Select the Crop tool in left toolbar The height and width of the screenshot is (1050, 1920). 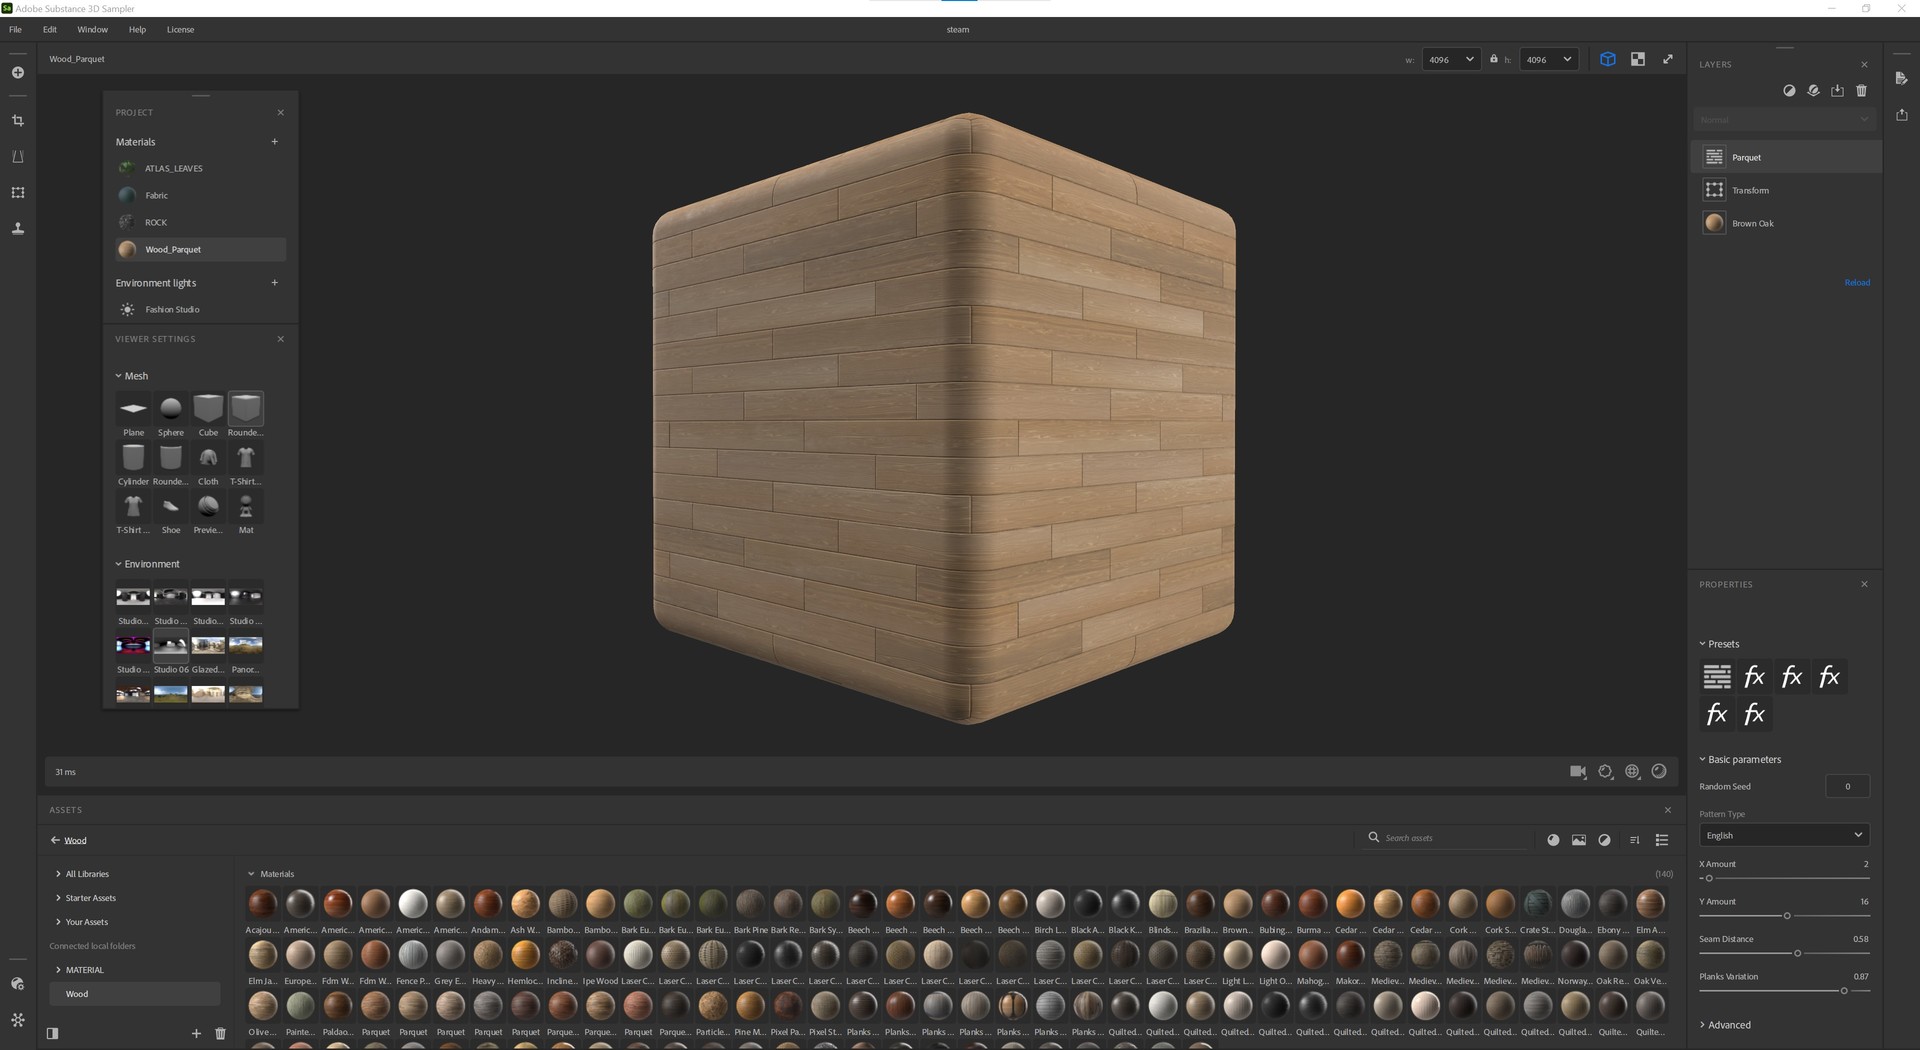18,120
